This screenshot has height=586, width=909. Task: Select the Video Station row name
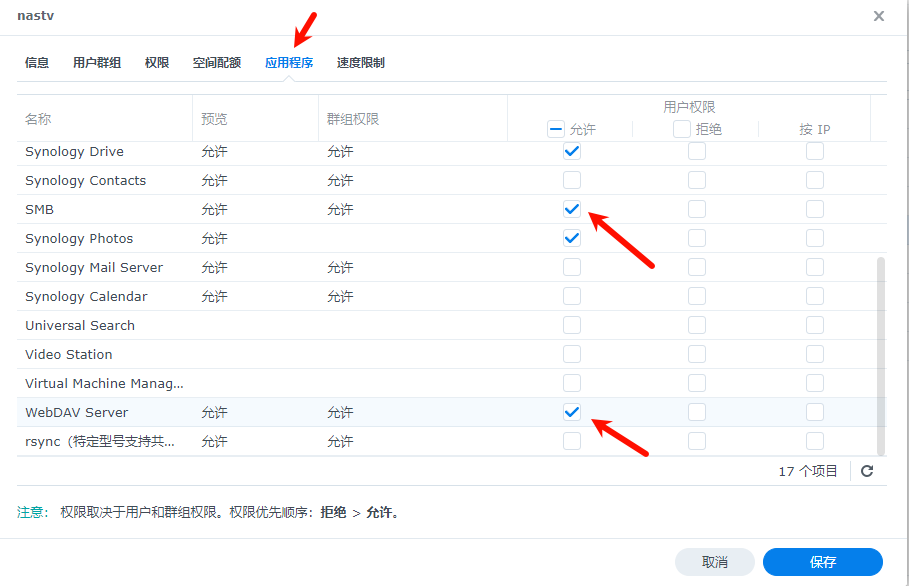pos(68,355)
